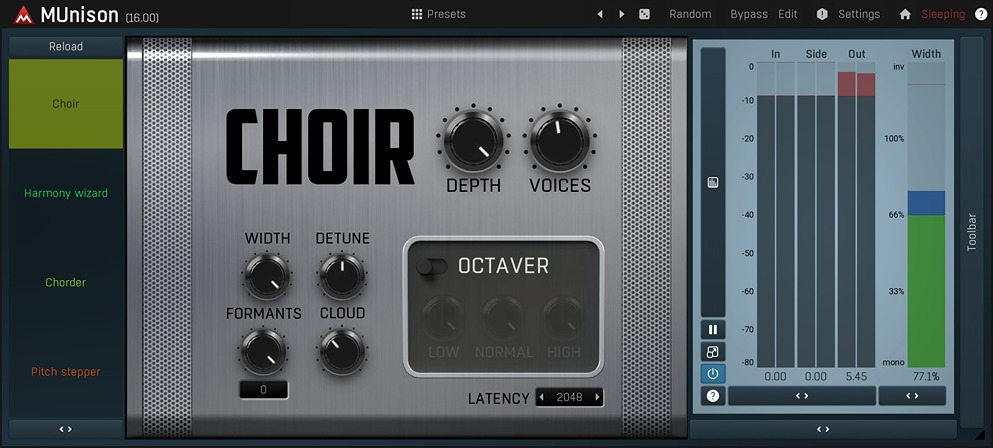Screen dimensions: 993x448
Task: Click the home icon in top bar
Action: pyautogui.click(x=905, y=14)
